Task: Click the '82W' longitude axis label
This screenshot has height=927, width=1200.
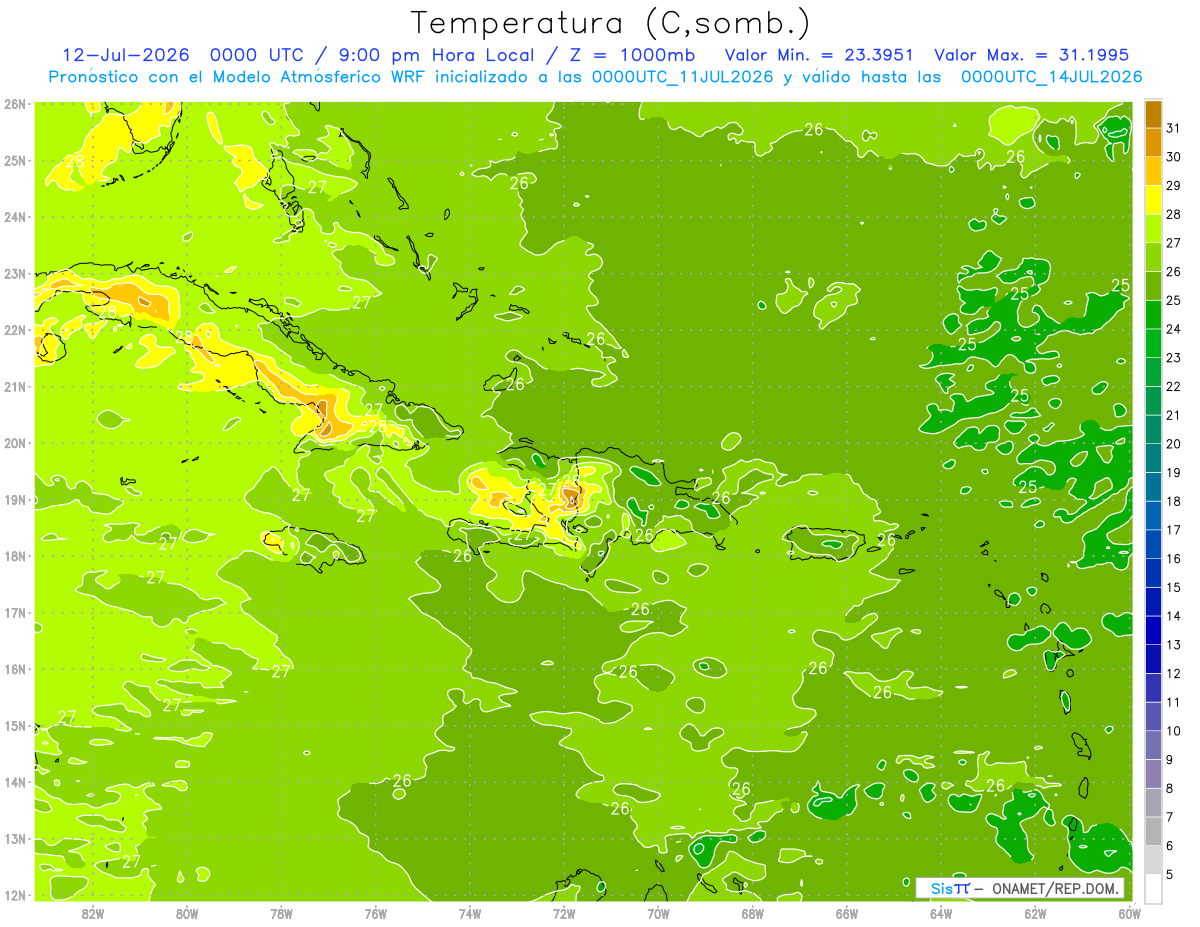Action: [93, 913]
